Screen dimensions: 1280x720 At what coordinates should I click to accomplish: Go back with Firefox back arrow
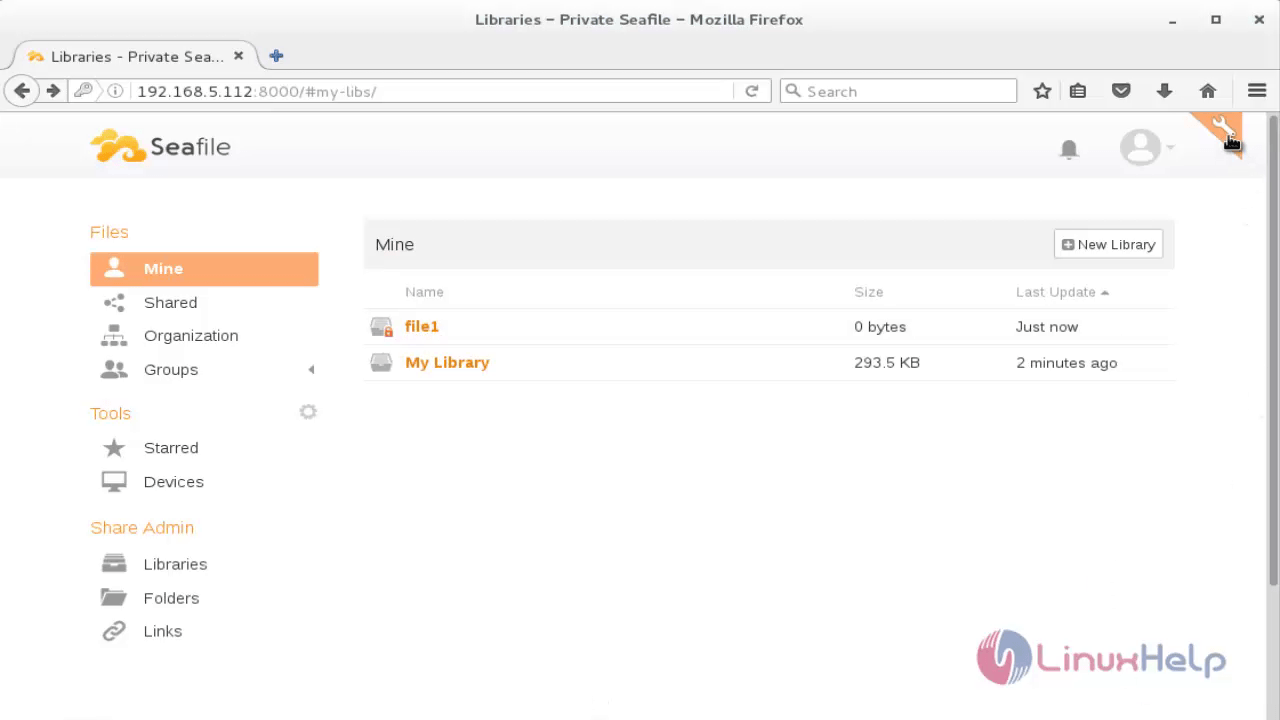22,91
